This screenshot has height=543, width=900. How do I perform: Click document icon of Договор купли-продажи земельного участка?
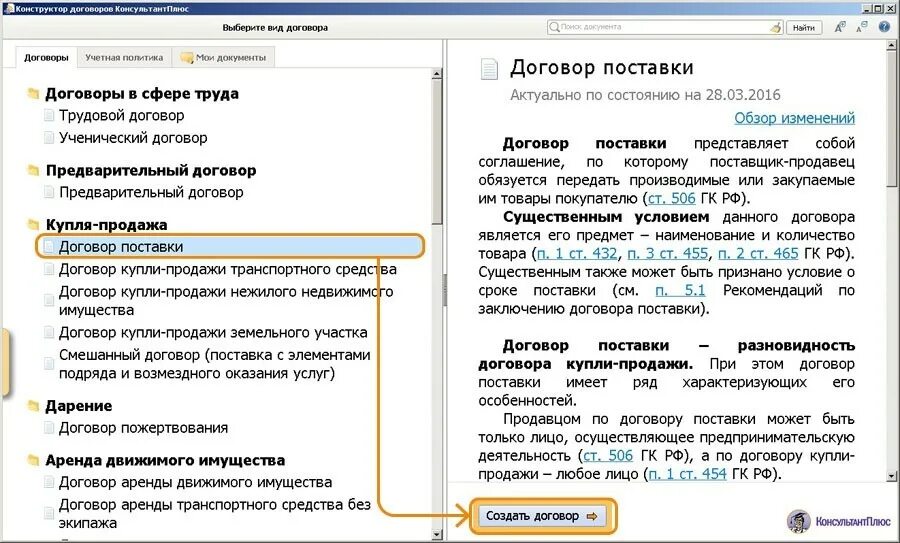click(49, 332)
